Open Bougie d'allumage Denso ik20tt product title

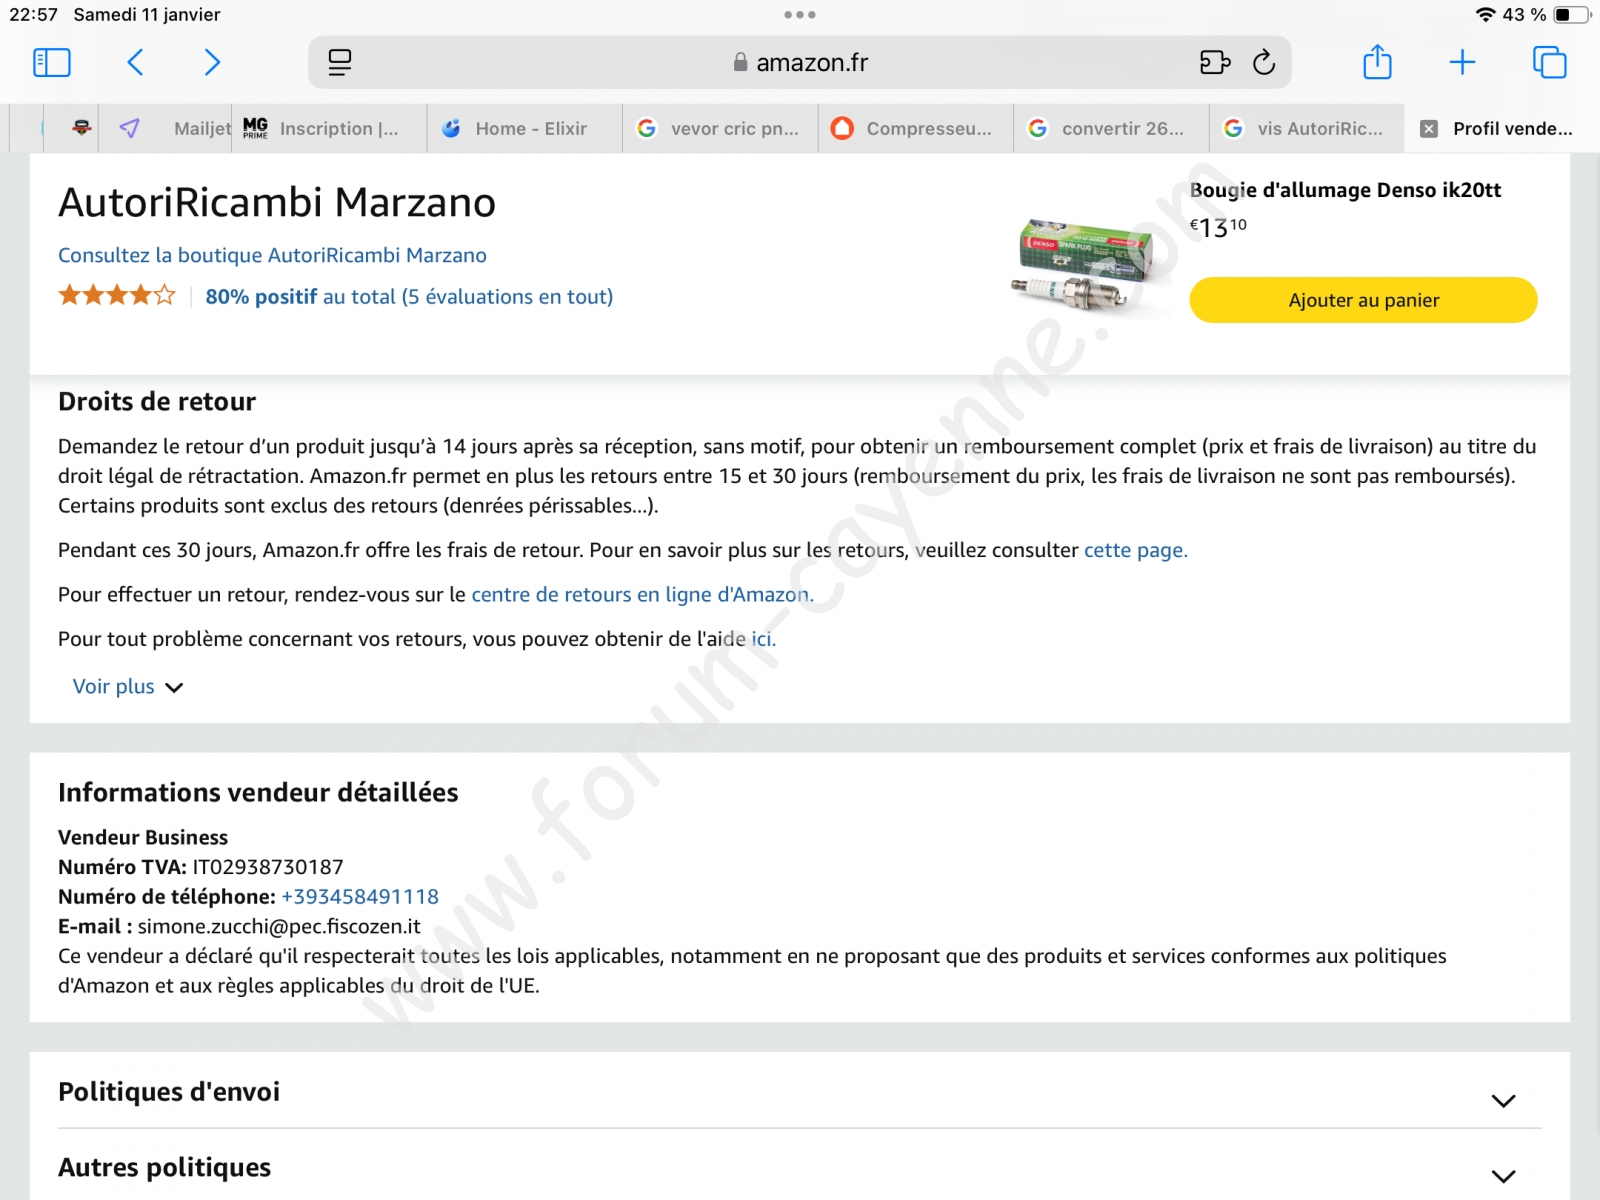pyautogui.click(x=1345, y=190)
